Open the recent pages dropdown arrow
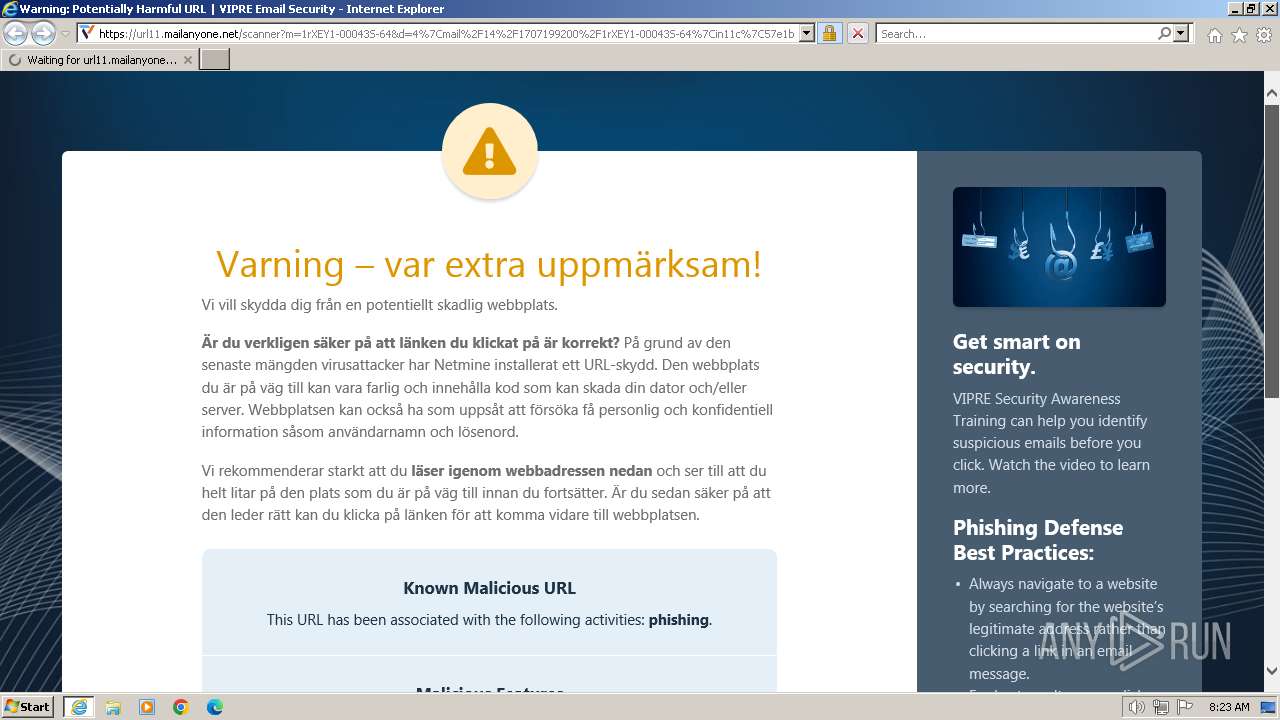This screenshot has height=720, width=1280. point(65,34)
